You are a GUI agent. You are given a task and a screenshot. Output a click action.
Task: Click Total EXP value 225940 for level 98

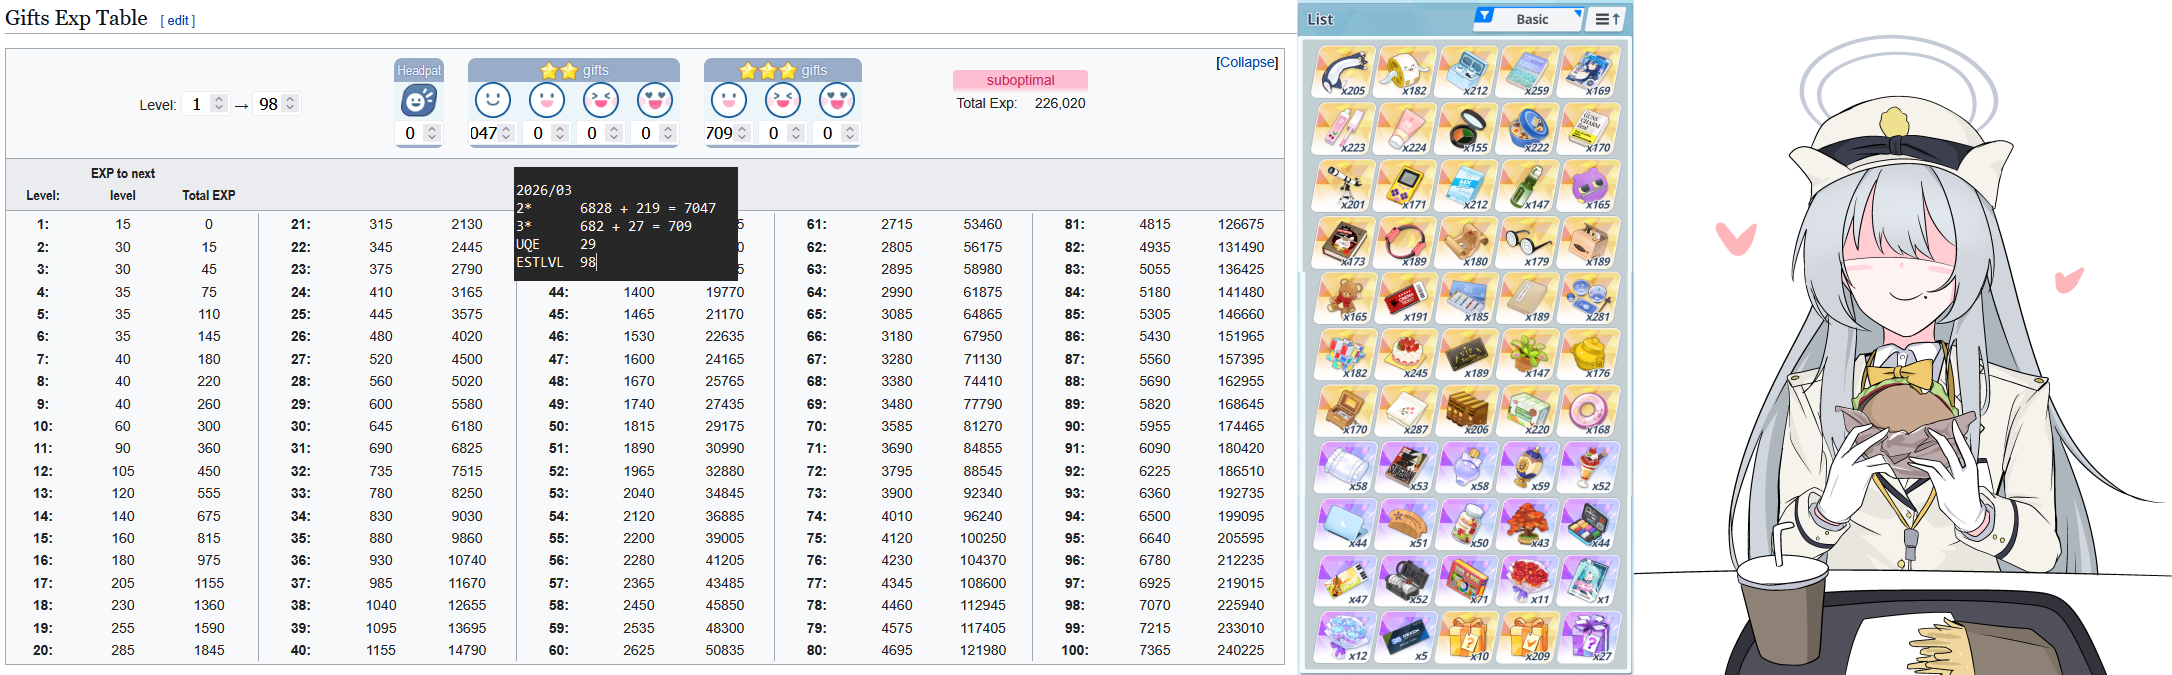(x=1240, y=605)
